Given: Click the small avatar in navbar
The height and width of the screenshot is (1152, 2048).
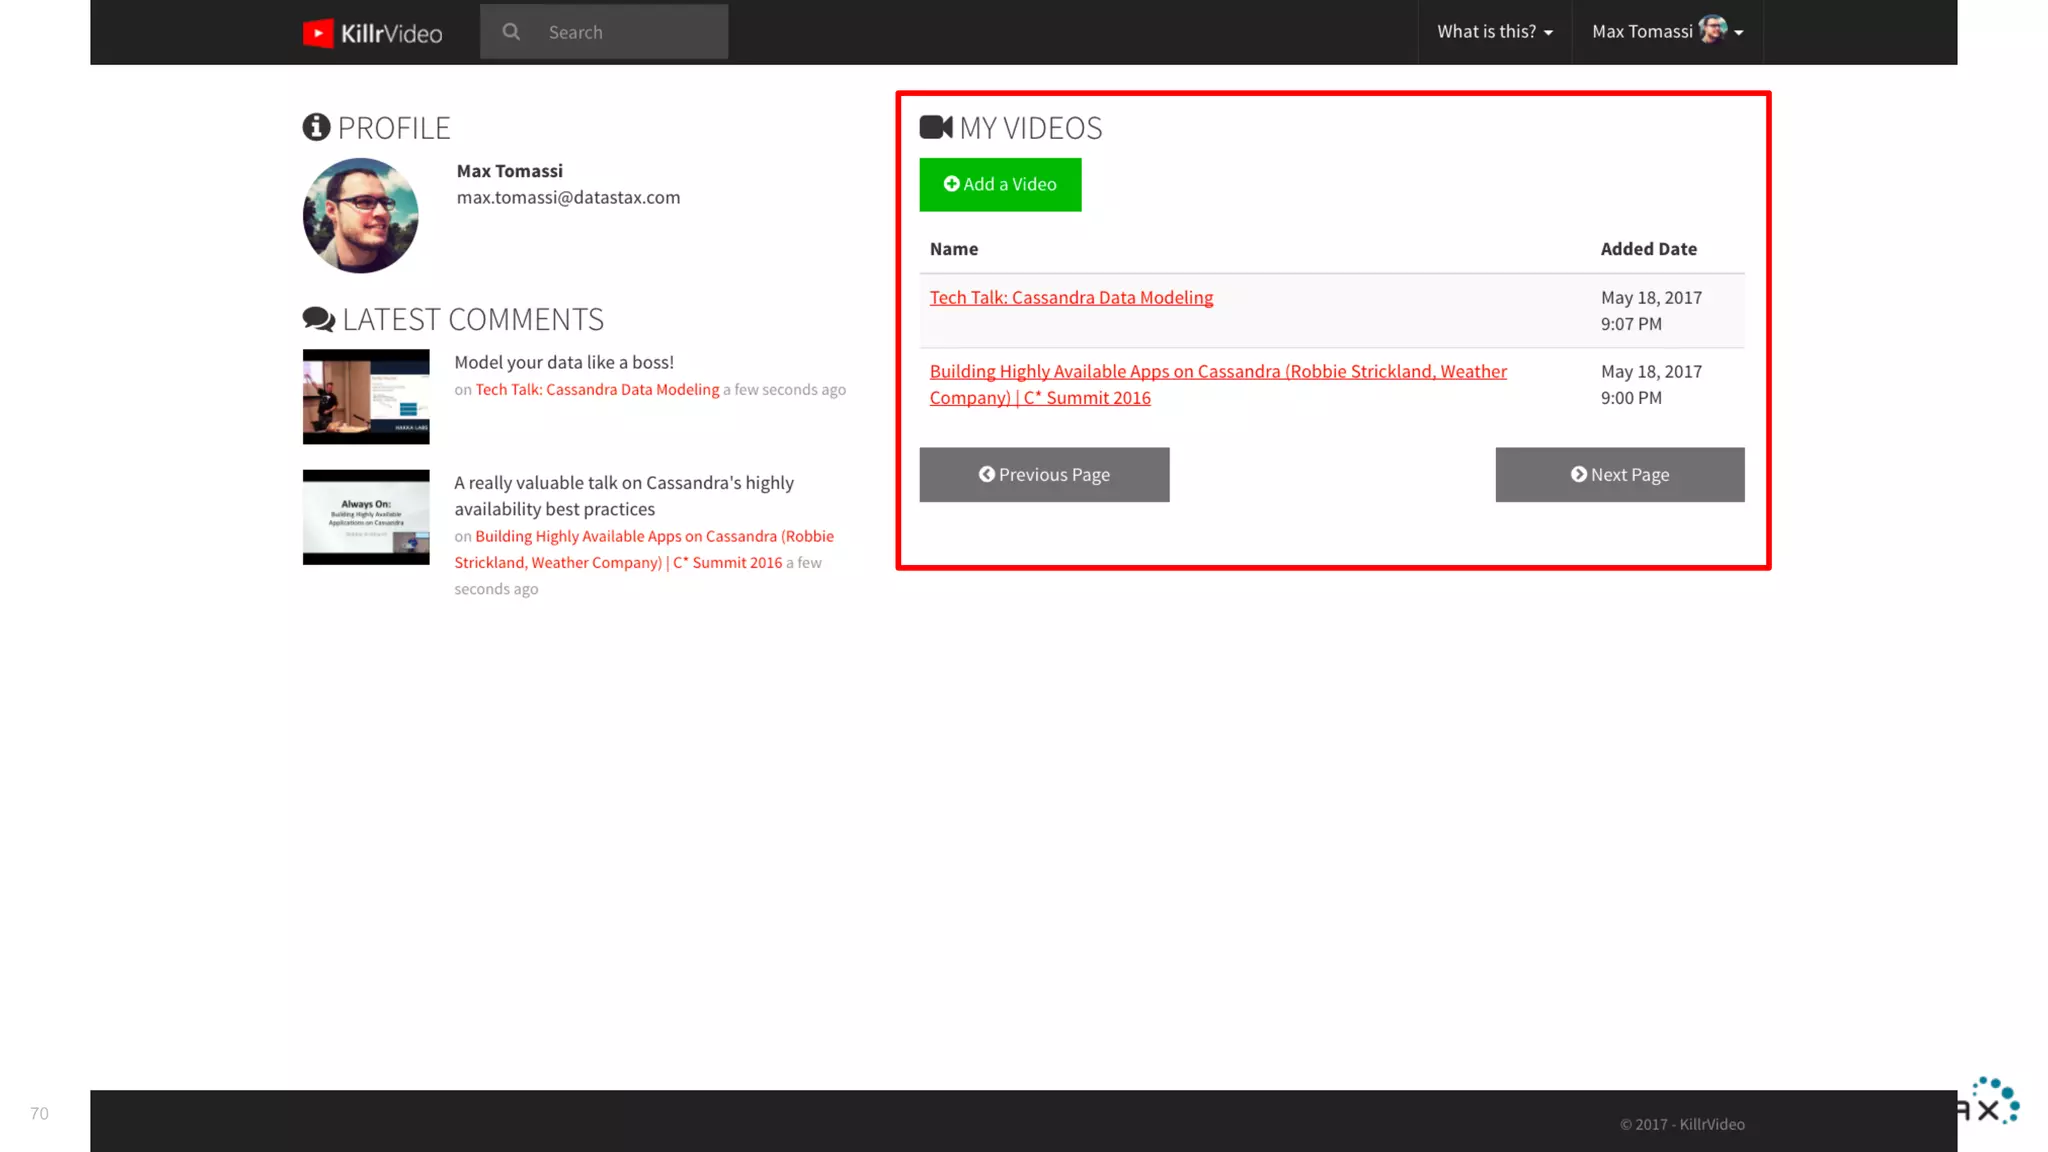Looking at the screenshot, I should pyautogui.click(x=1712, y=30).
